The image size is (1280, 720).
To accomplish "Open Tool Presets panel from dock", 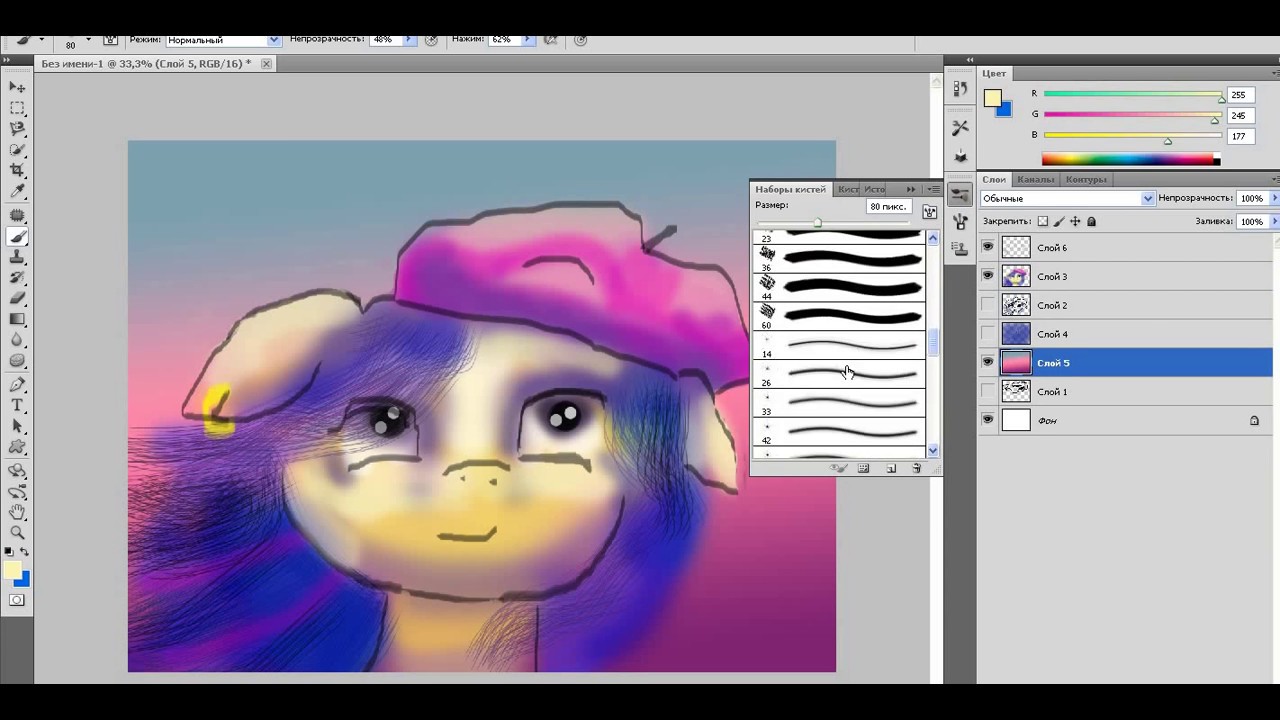I will pyautogui.click(x=961, y=128).
